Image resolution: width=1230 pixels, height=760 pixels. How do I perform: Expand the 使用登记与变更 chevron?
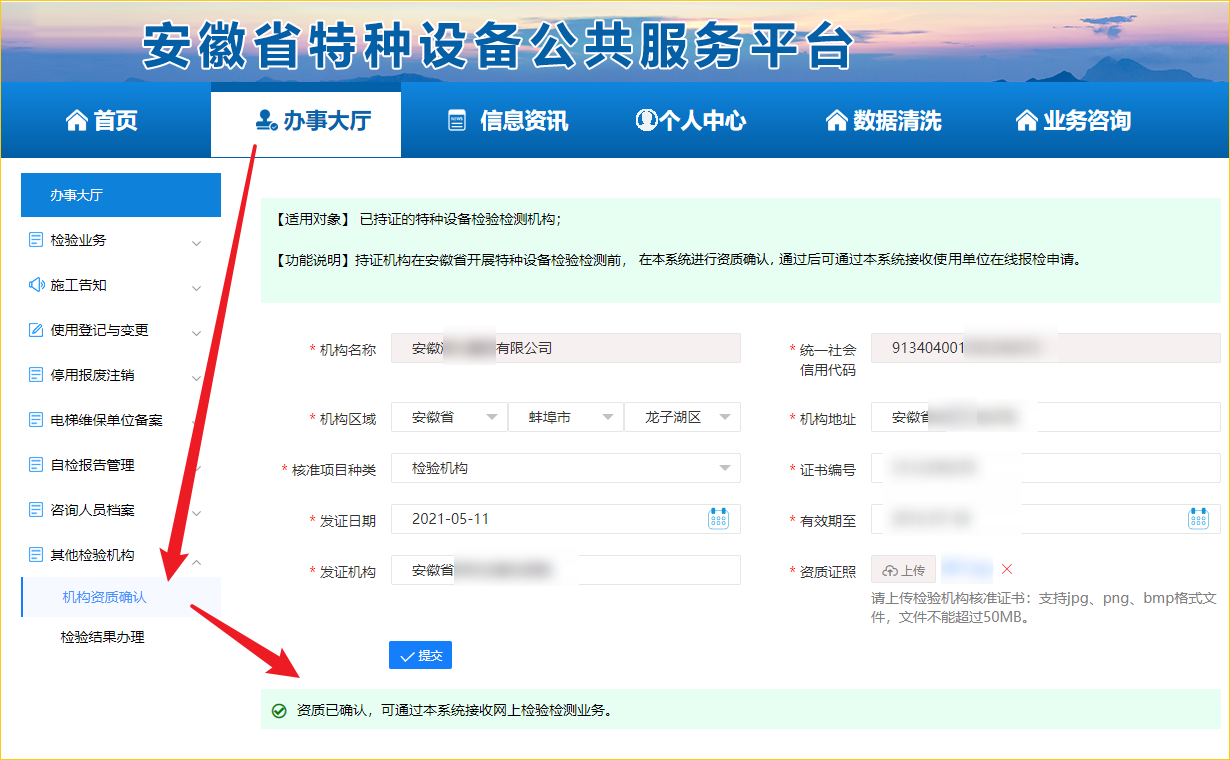pos(196,332)
